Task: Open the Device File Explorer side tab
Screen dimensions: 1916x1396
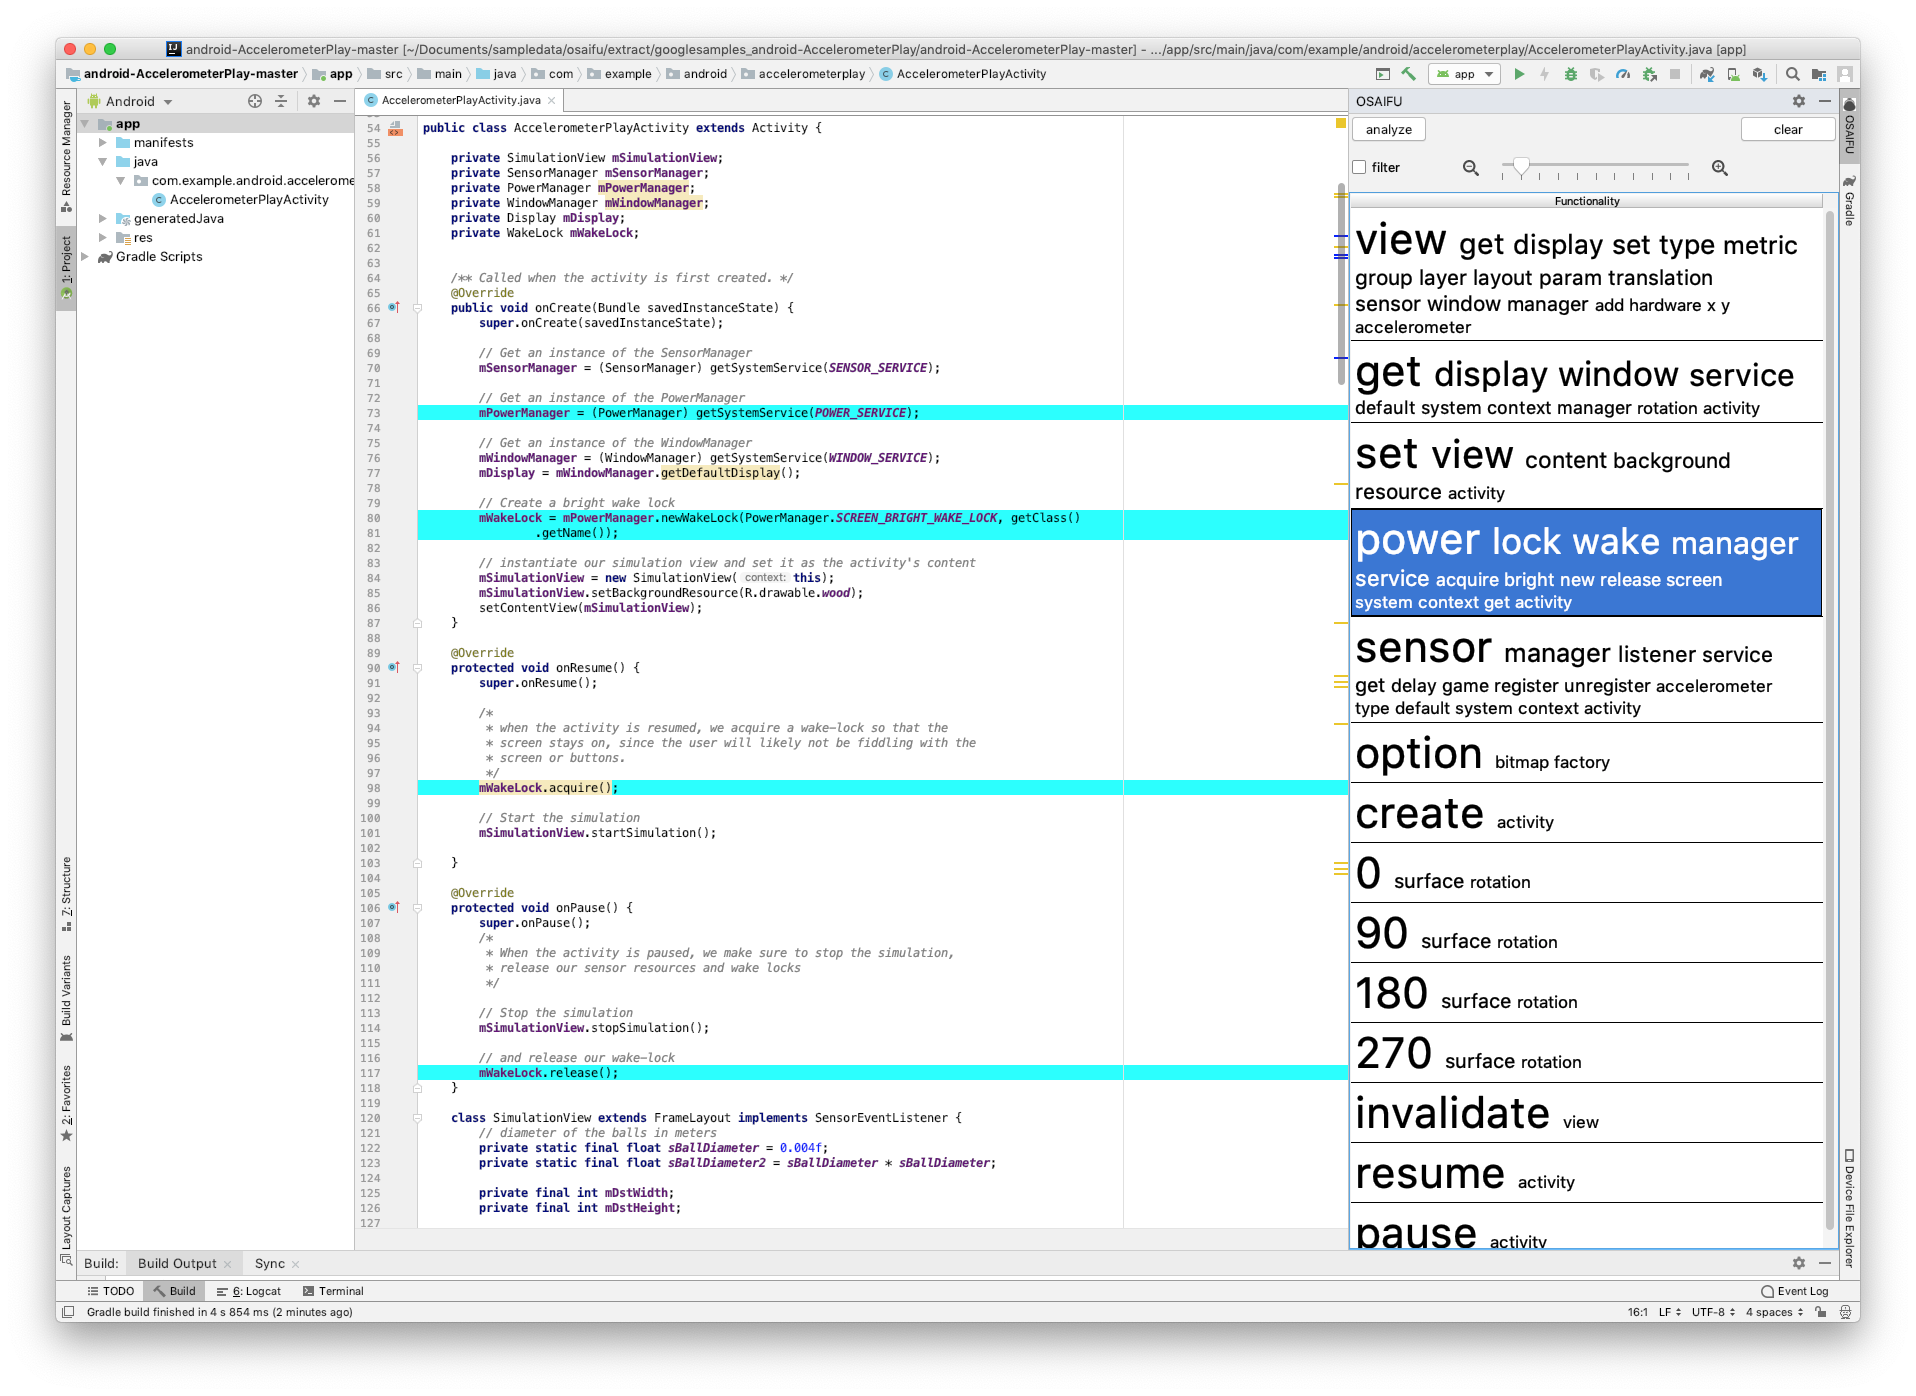Action: click(1849, 1208)
